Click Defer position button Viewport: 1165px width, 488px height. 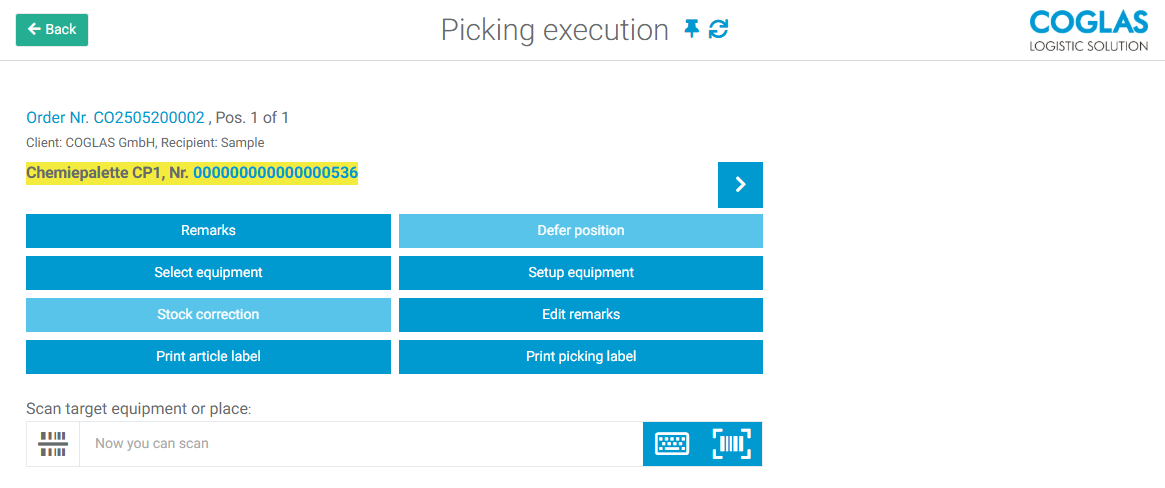581,231
